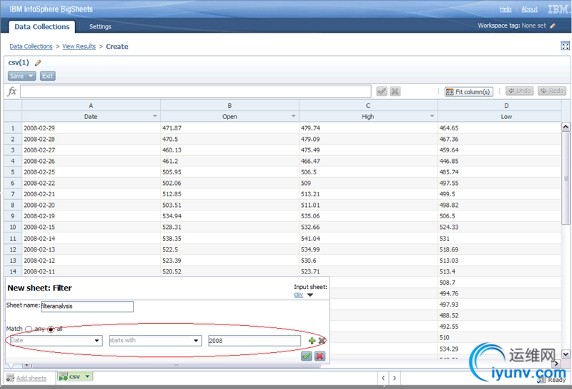
Task: Click the Workspace tag edit pencil
Action: point(553,26)
